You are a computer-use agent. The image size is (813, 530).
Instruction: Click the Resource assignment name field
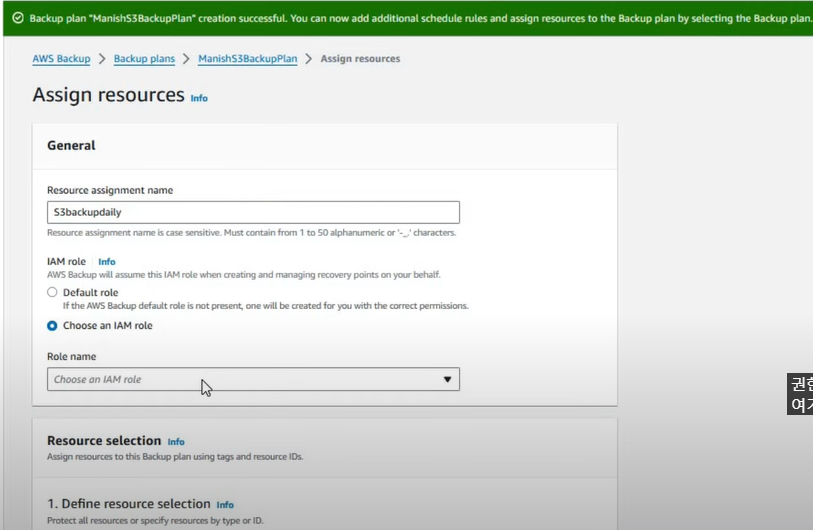[x=253, y=212]
